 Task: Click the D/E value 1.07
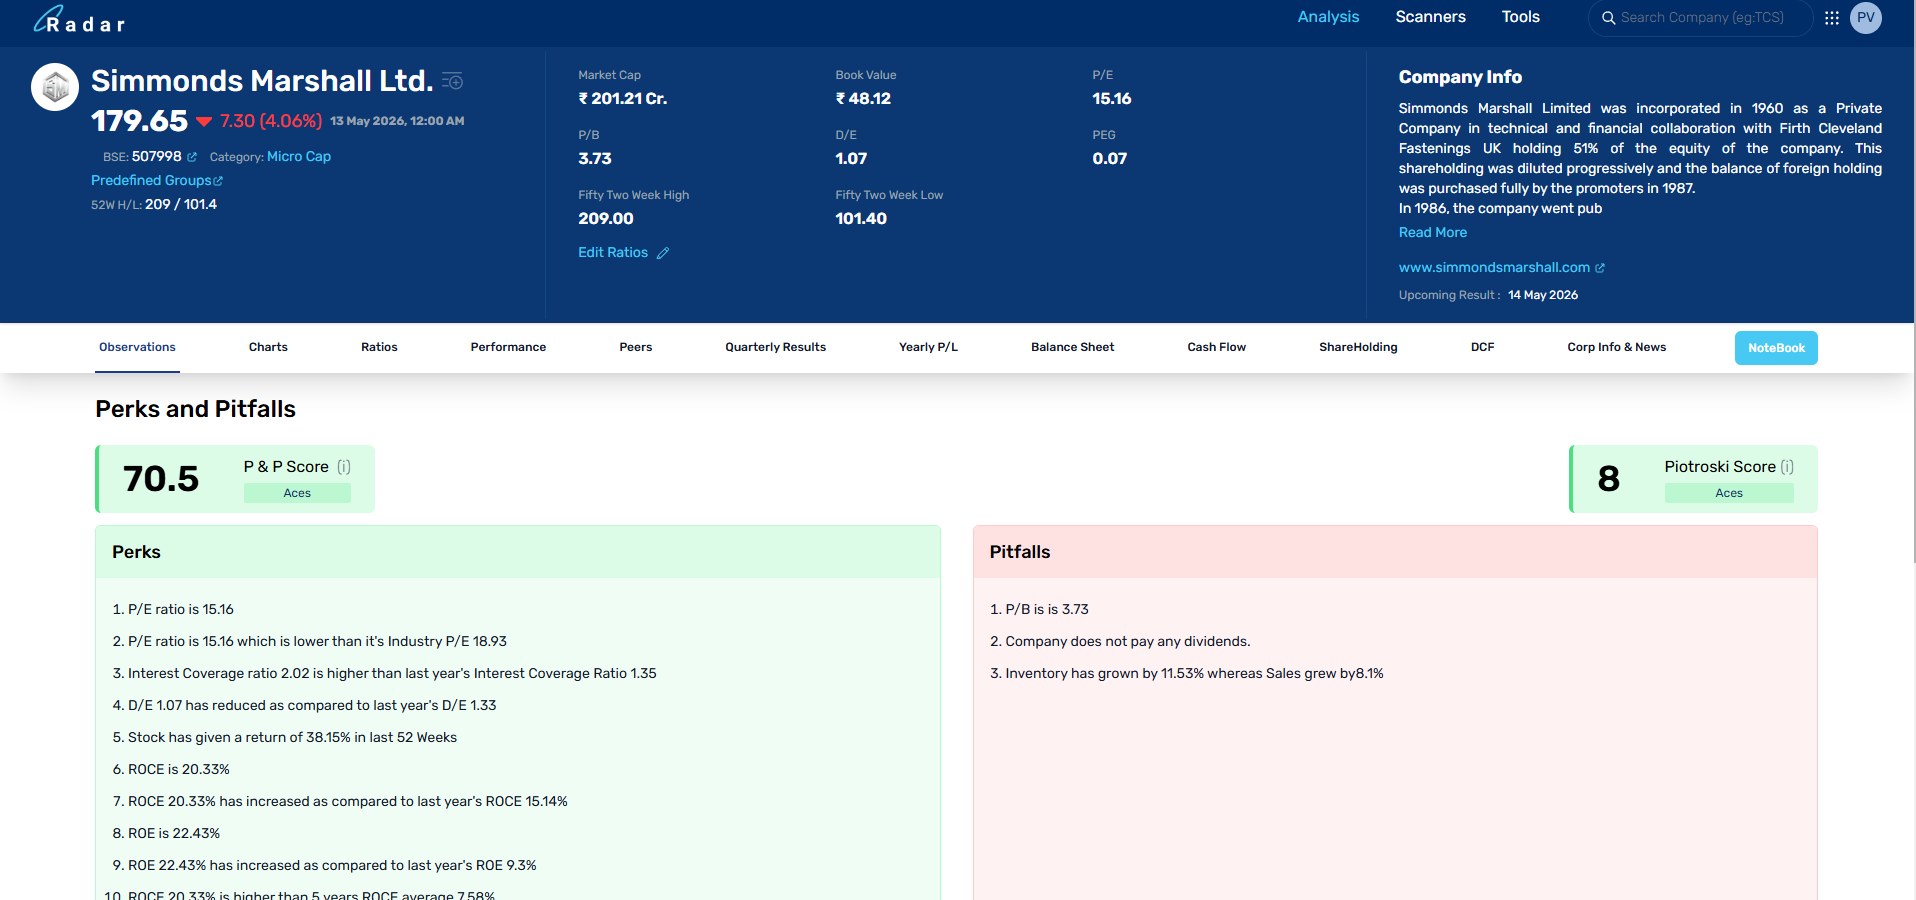tap(851, 159)
